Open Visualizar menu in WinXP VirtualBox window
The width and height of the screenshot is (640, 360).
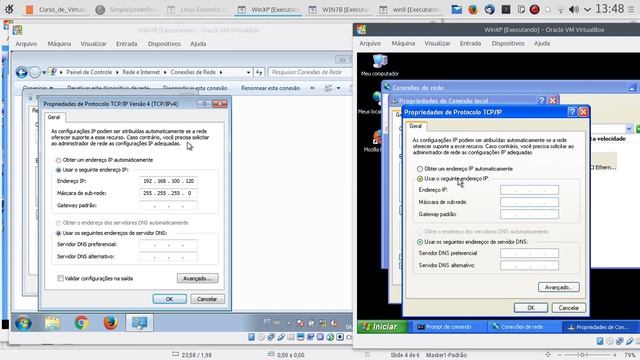437,43
